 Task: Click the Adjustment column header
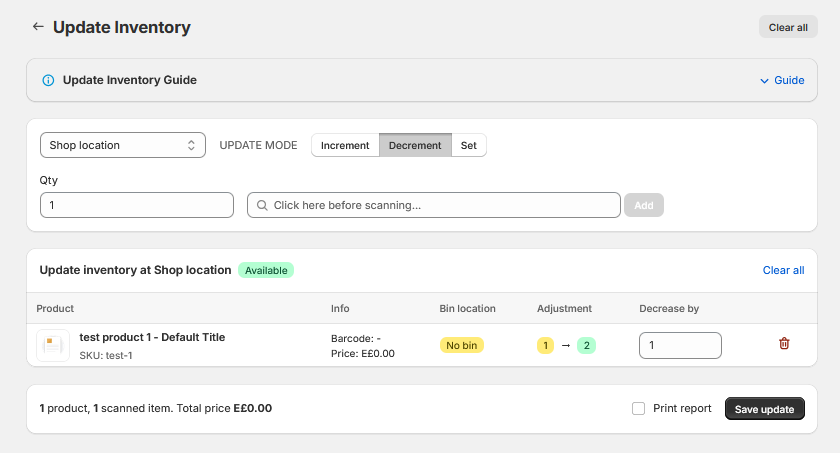(564, 308)
